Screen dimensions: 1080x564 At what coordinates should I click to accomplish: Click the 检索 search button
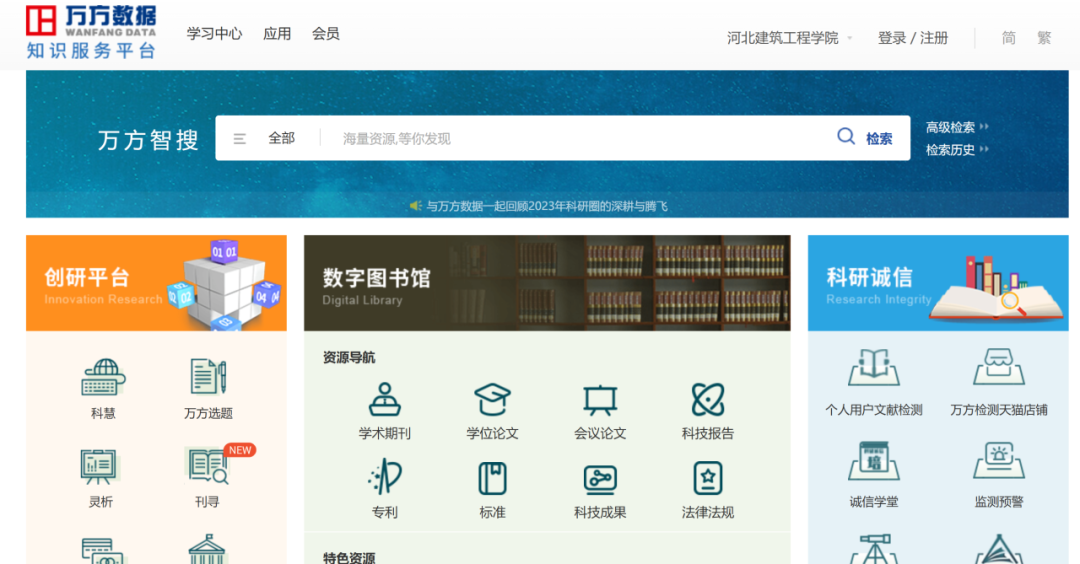pyautogui.click(x=879, y=138)
